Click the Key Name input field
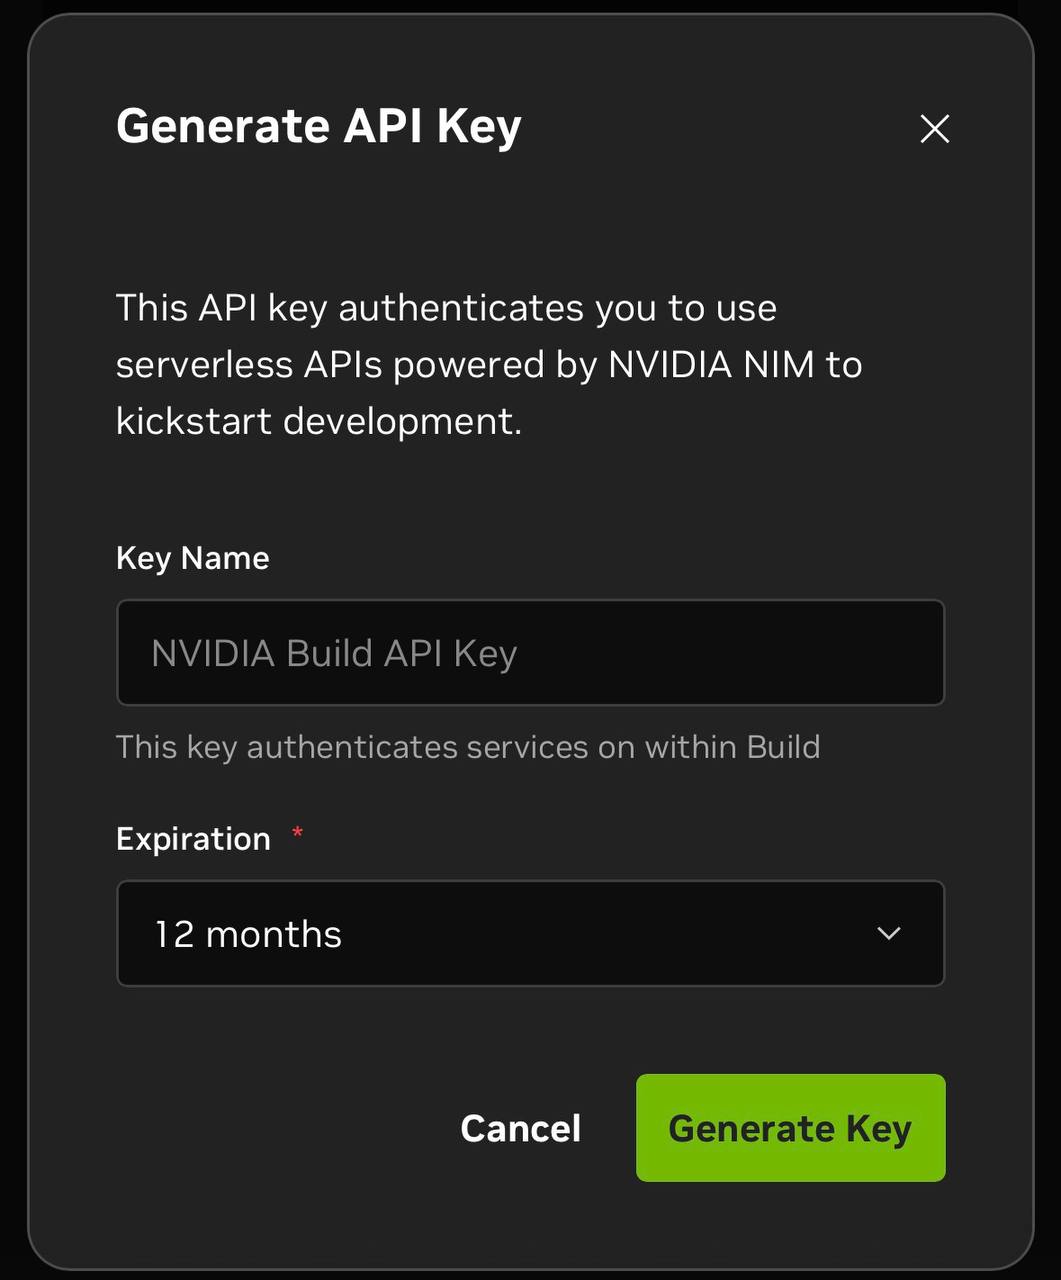Image resolution: width=1061 pixels, height=1280 pixels. (530, 653)
